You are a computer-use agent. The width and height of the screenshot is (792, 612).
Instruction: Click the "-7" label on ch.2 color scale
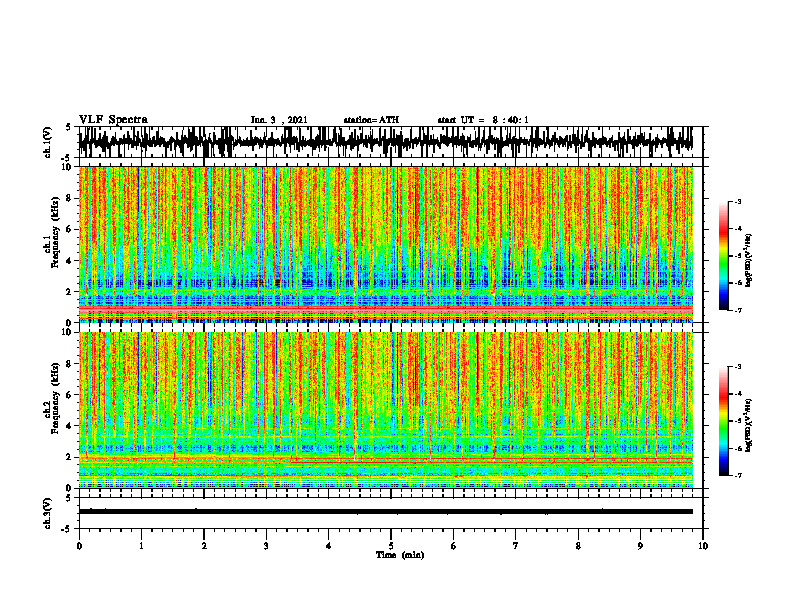[738, 475]
